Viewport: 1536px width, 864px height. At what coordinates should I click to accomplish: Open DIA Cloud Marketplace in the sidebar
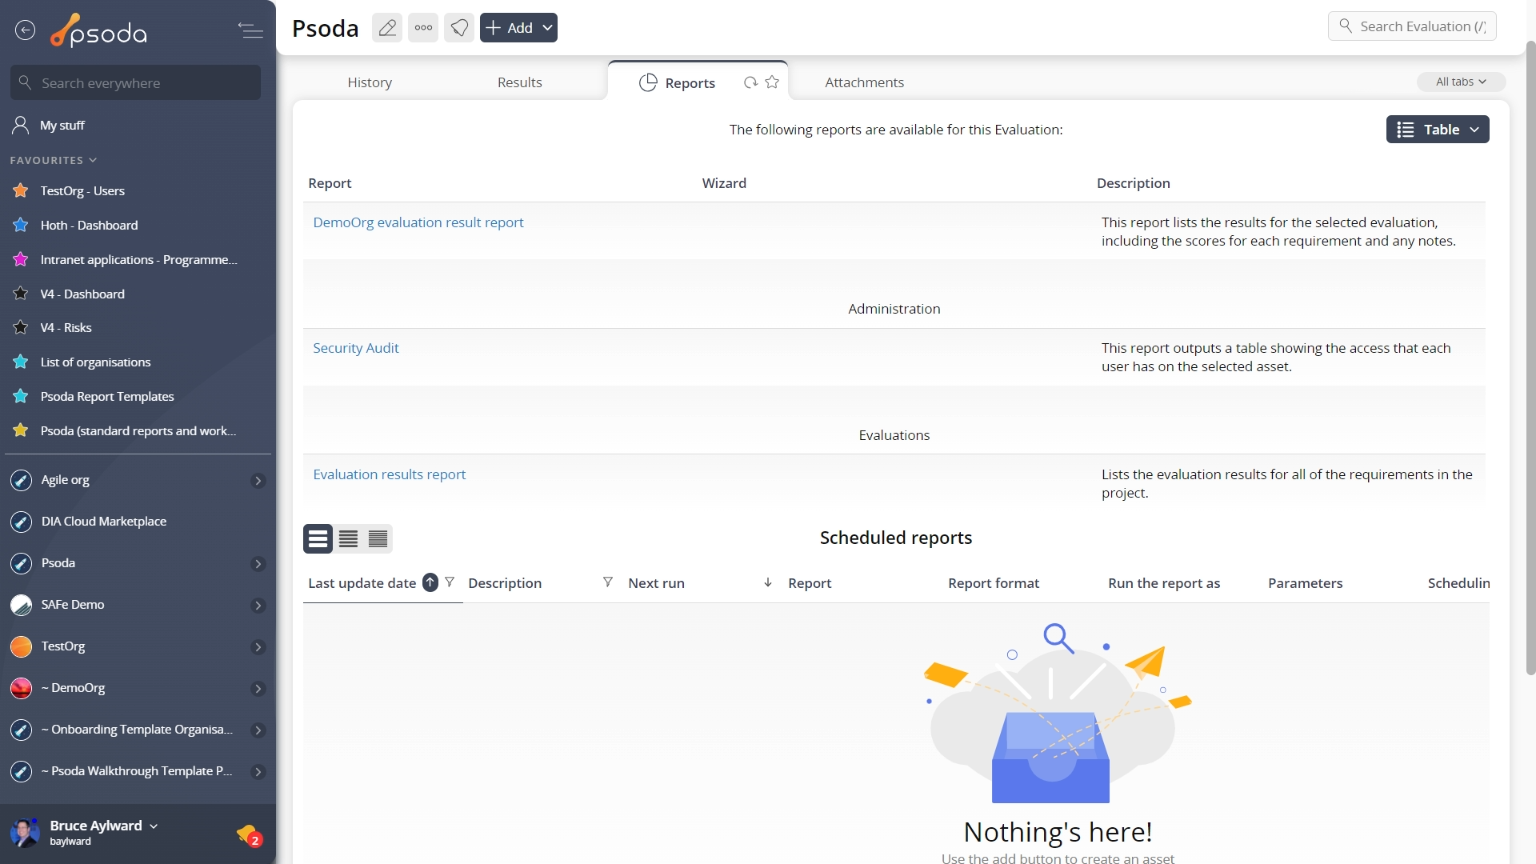[104, 521]
